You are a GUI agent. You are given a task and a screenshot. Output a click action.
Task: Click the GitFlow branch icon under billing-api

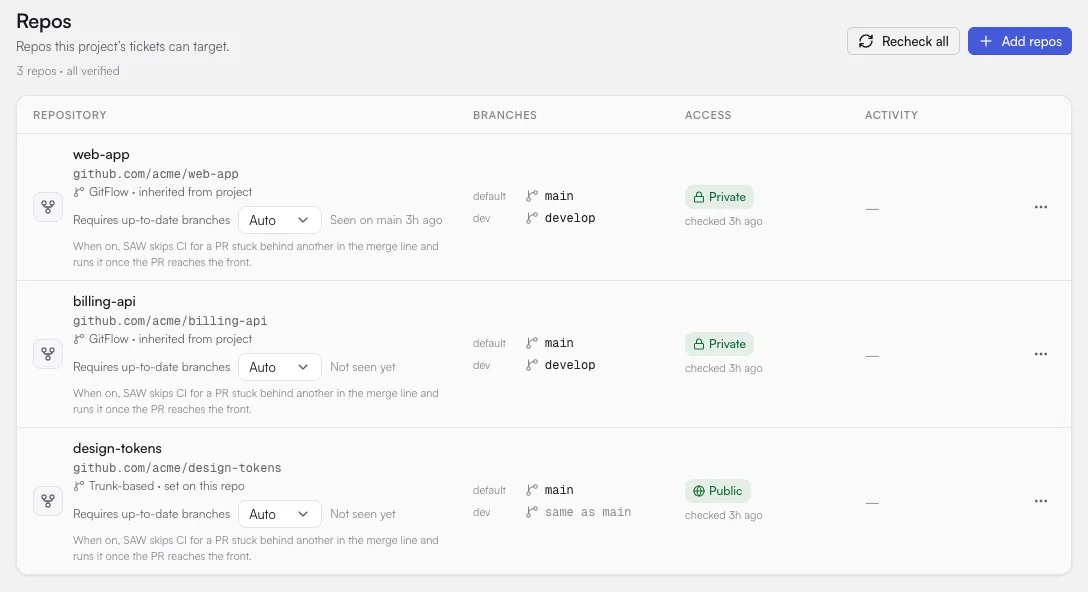point(78,339)
